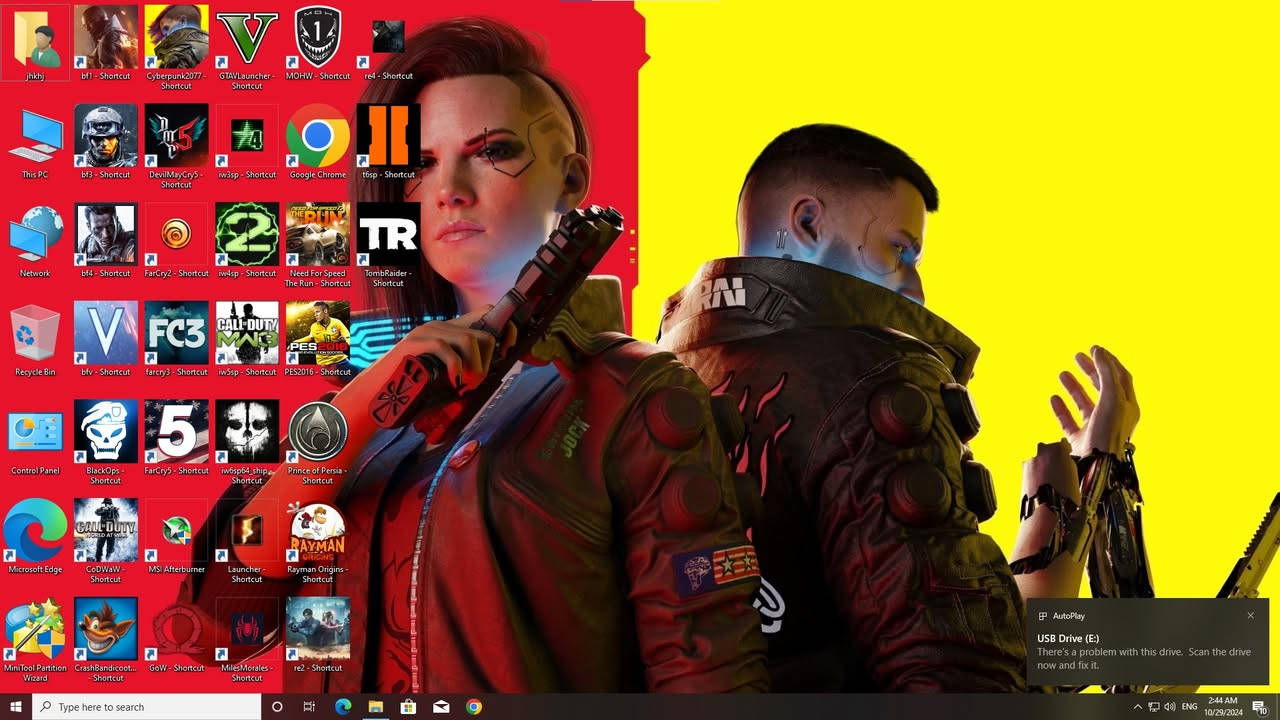Select the TombRaider shortcut icon
1280x720 pixels.
388,246
